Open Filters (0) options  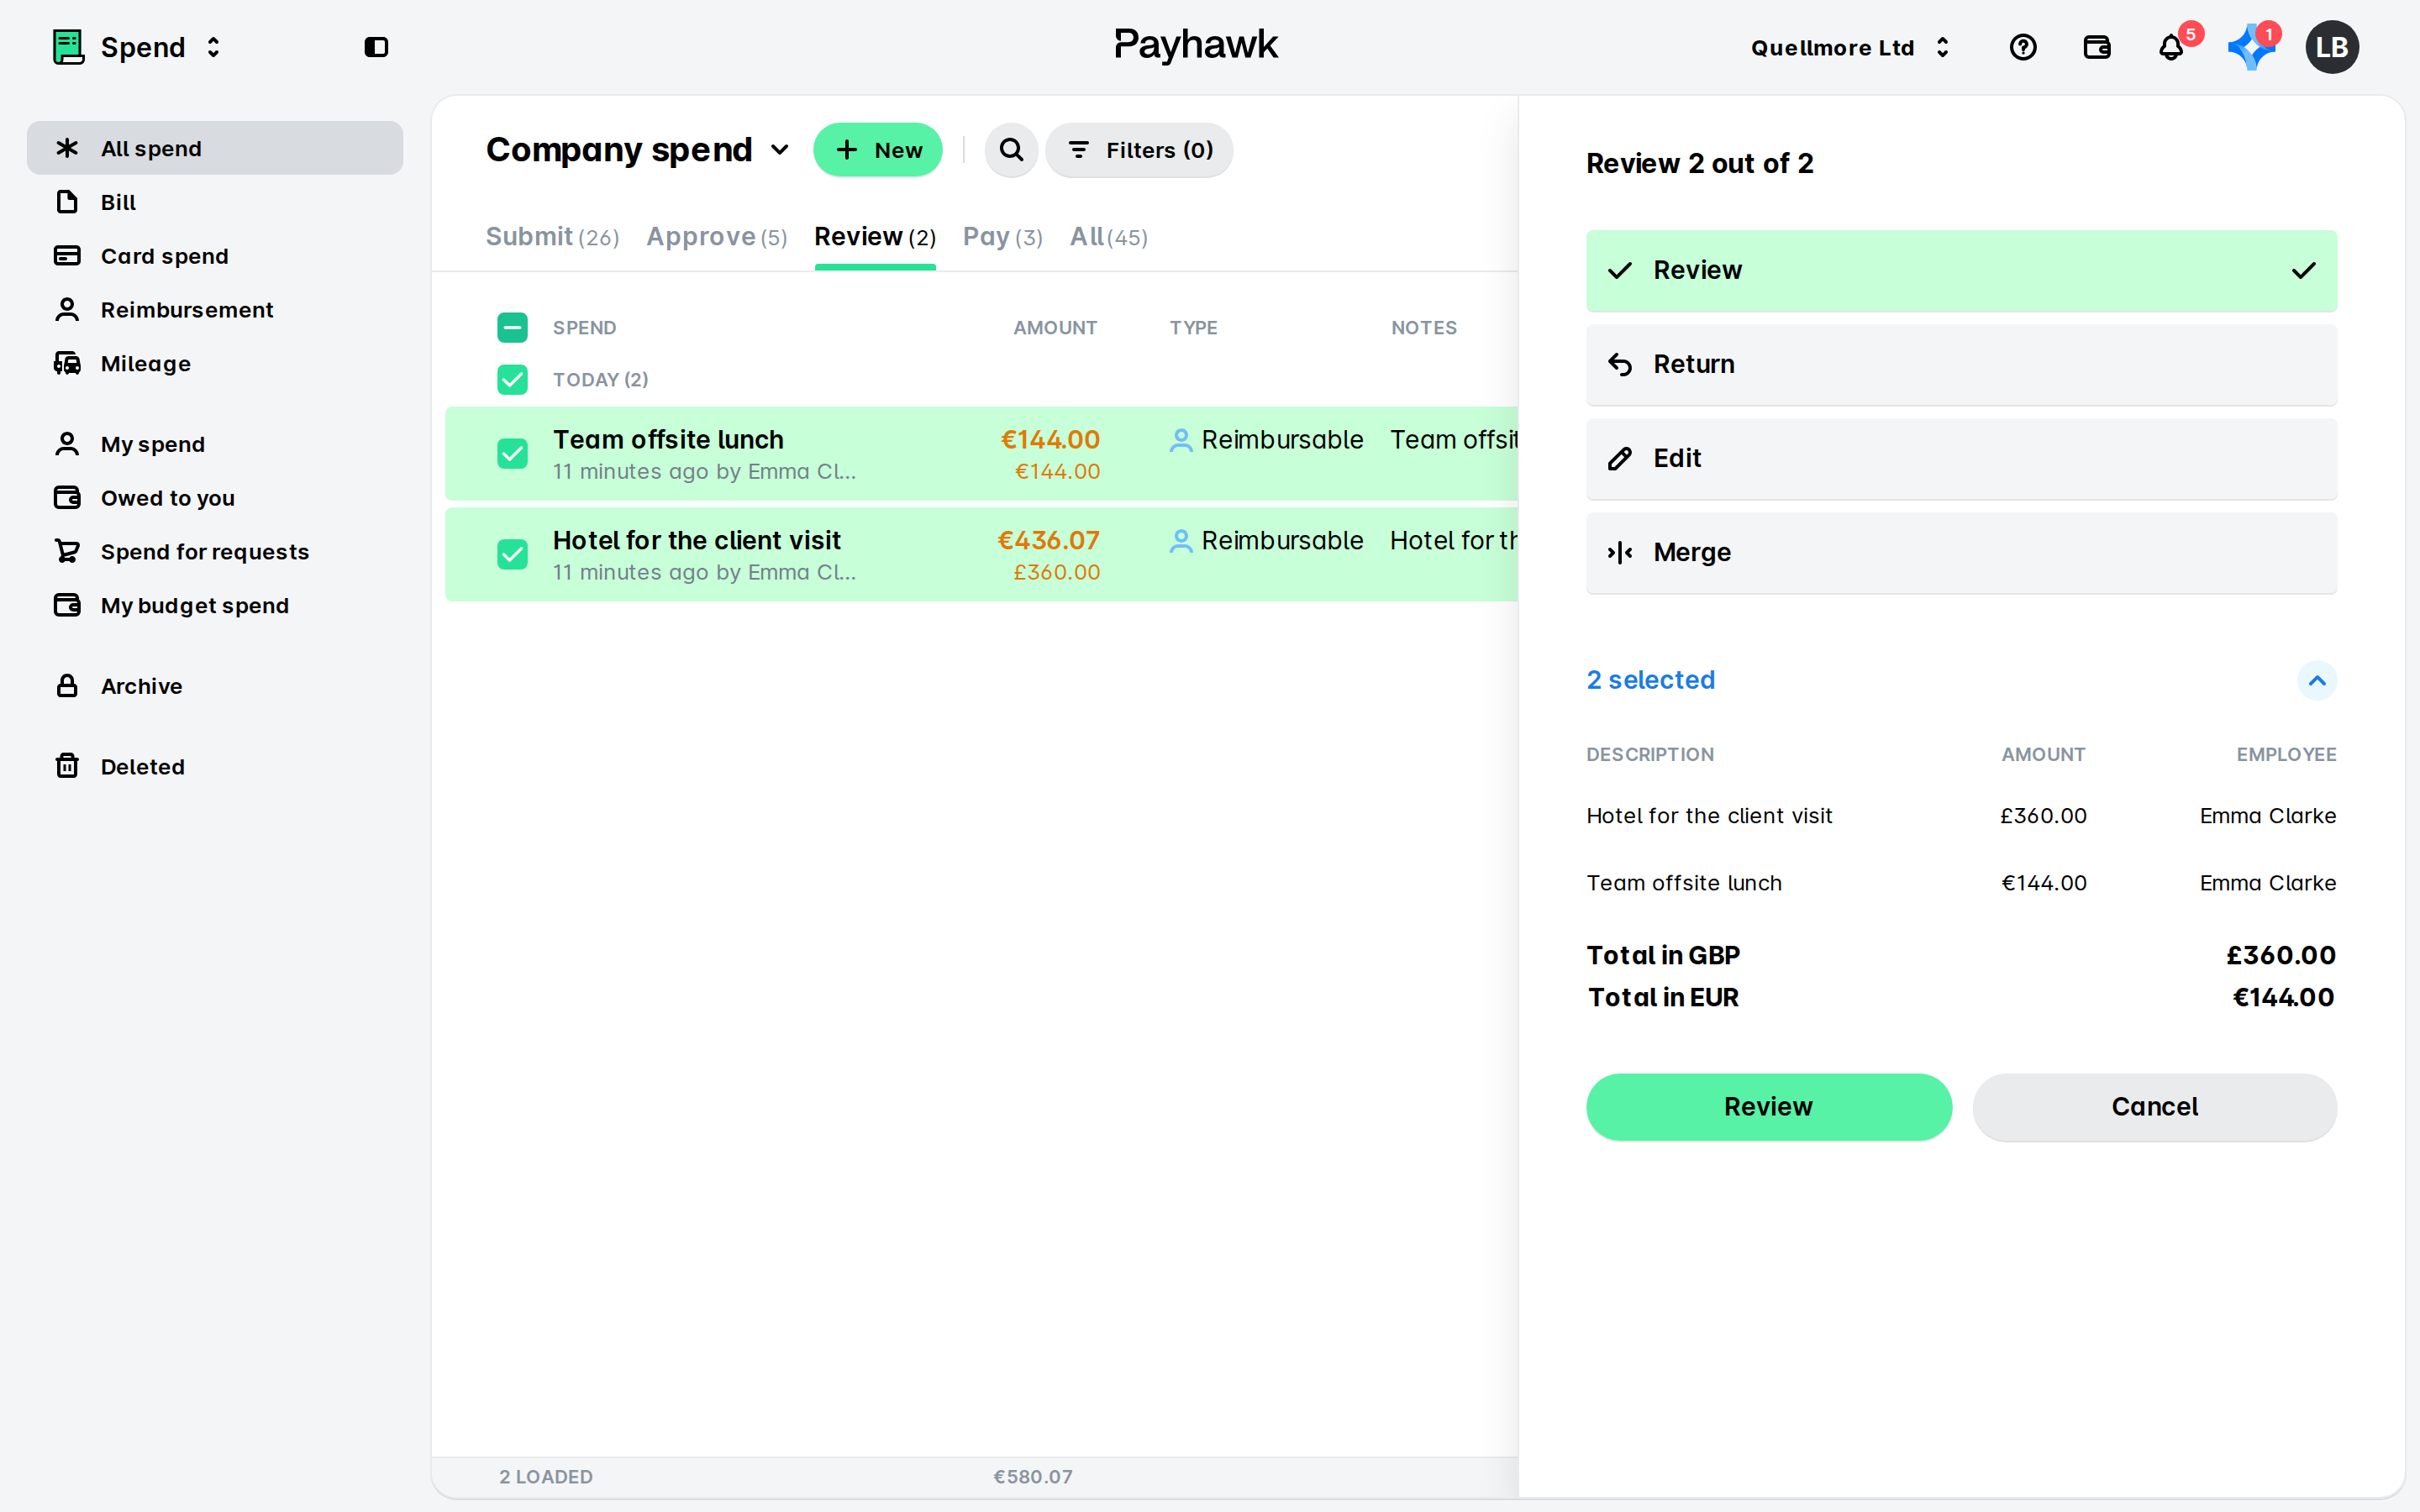click(1139, 150)
